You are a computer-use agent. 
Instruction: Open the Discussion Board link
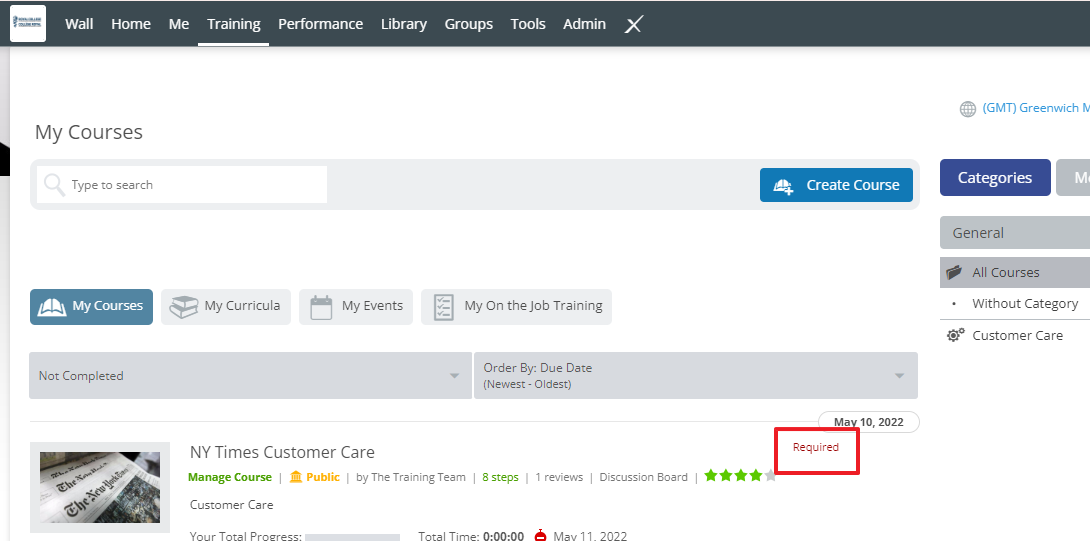click(x=643, y=477)
